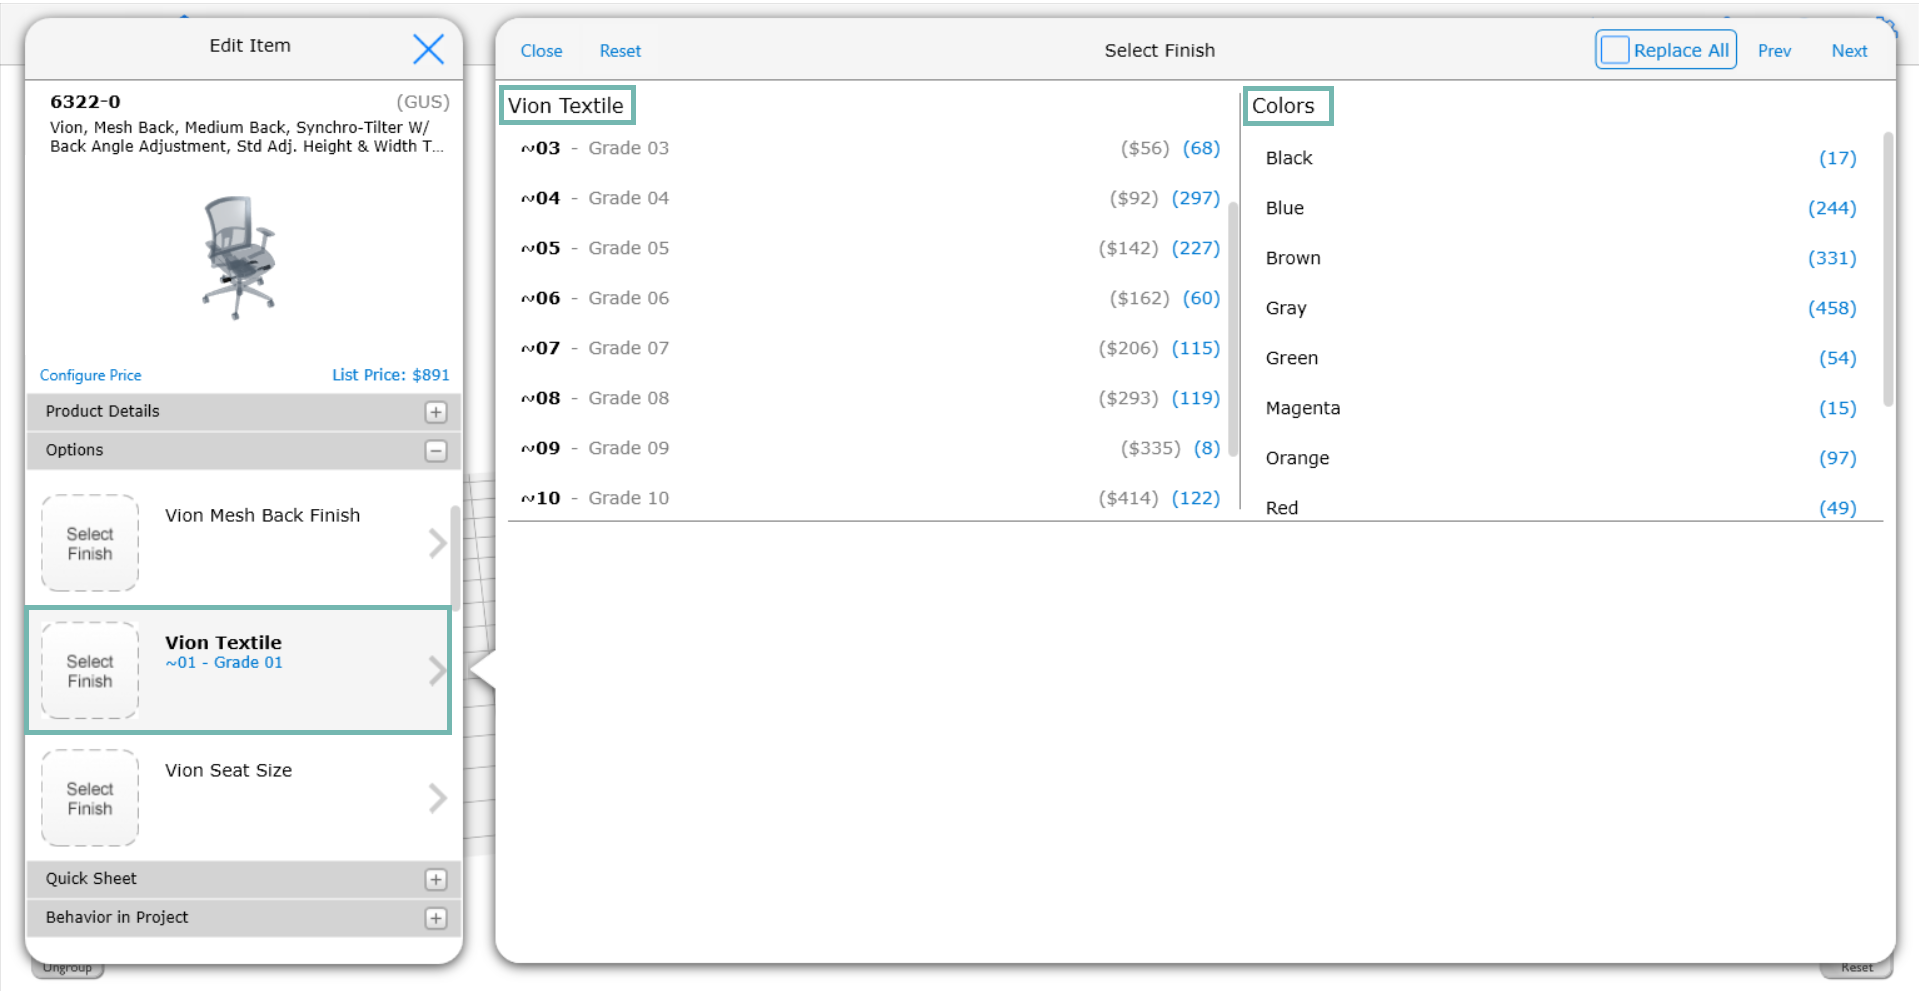Open Vion Textile option chevron
Image resolution: width=1919 pixels, height=991 pixels.
[437, 670]
